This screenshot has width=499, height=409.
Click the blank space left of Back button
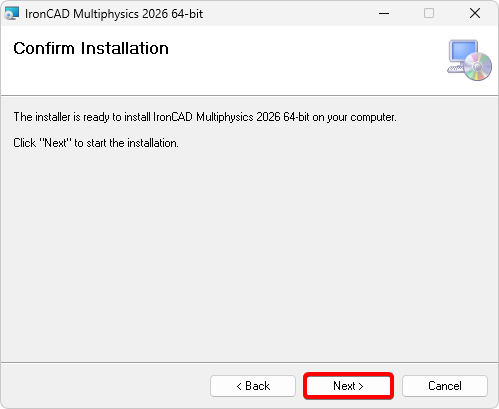pos(105,386)
